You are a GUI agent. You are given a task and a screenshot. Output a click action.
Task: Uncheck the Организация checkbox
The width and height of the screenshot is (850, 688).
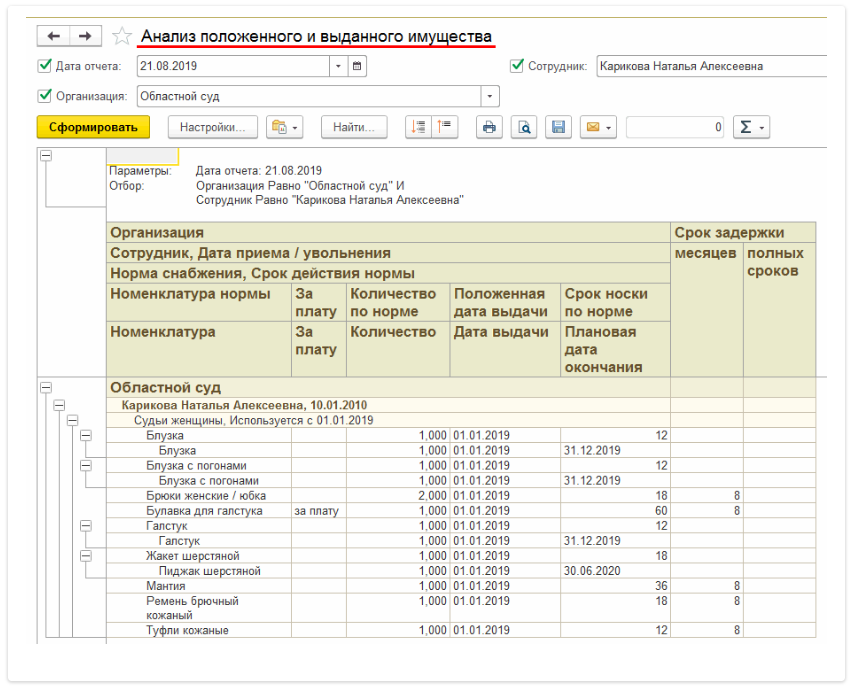[x=44, y=96]
